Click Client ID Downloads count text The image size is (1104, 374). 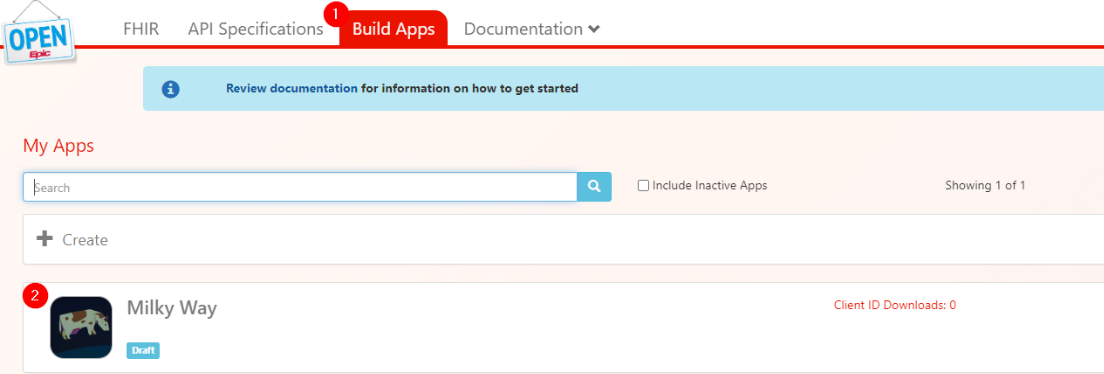point(895,305)
